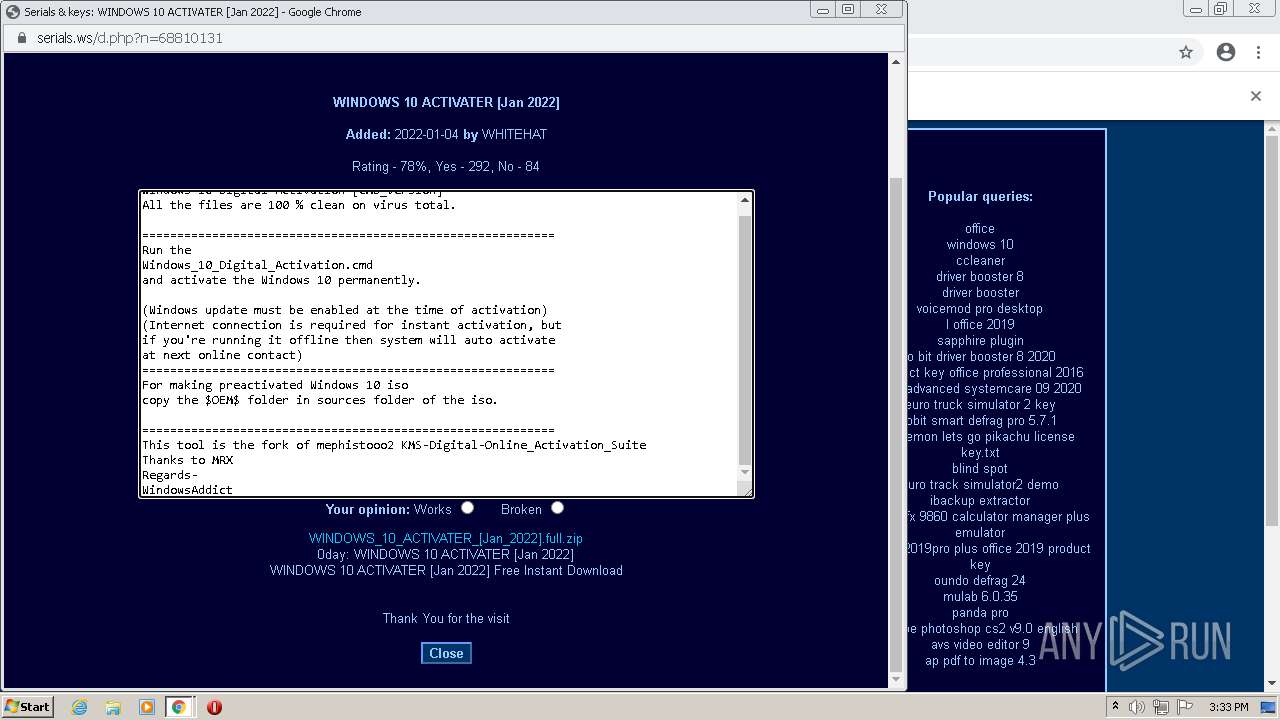Click the textarea scroll down arrow
This screenshot has height=720, width=1280.
tap(745, 472)
